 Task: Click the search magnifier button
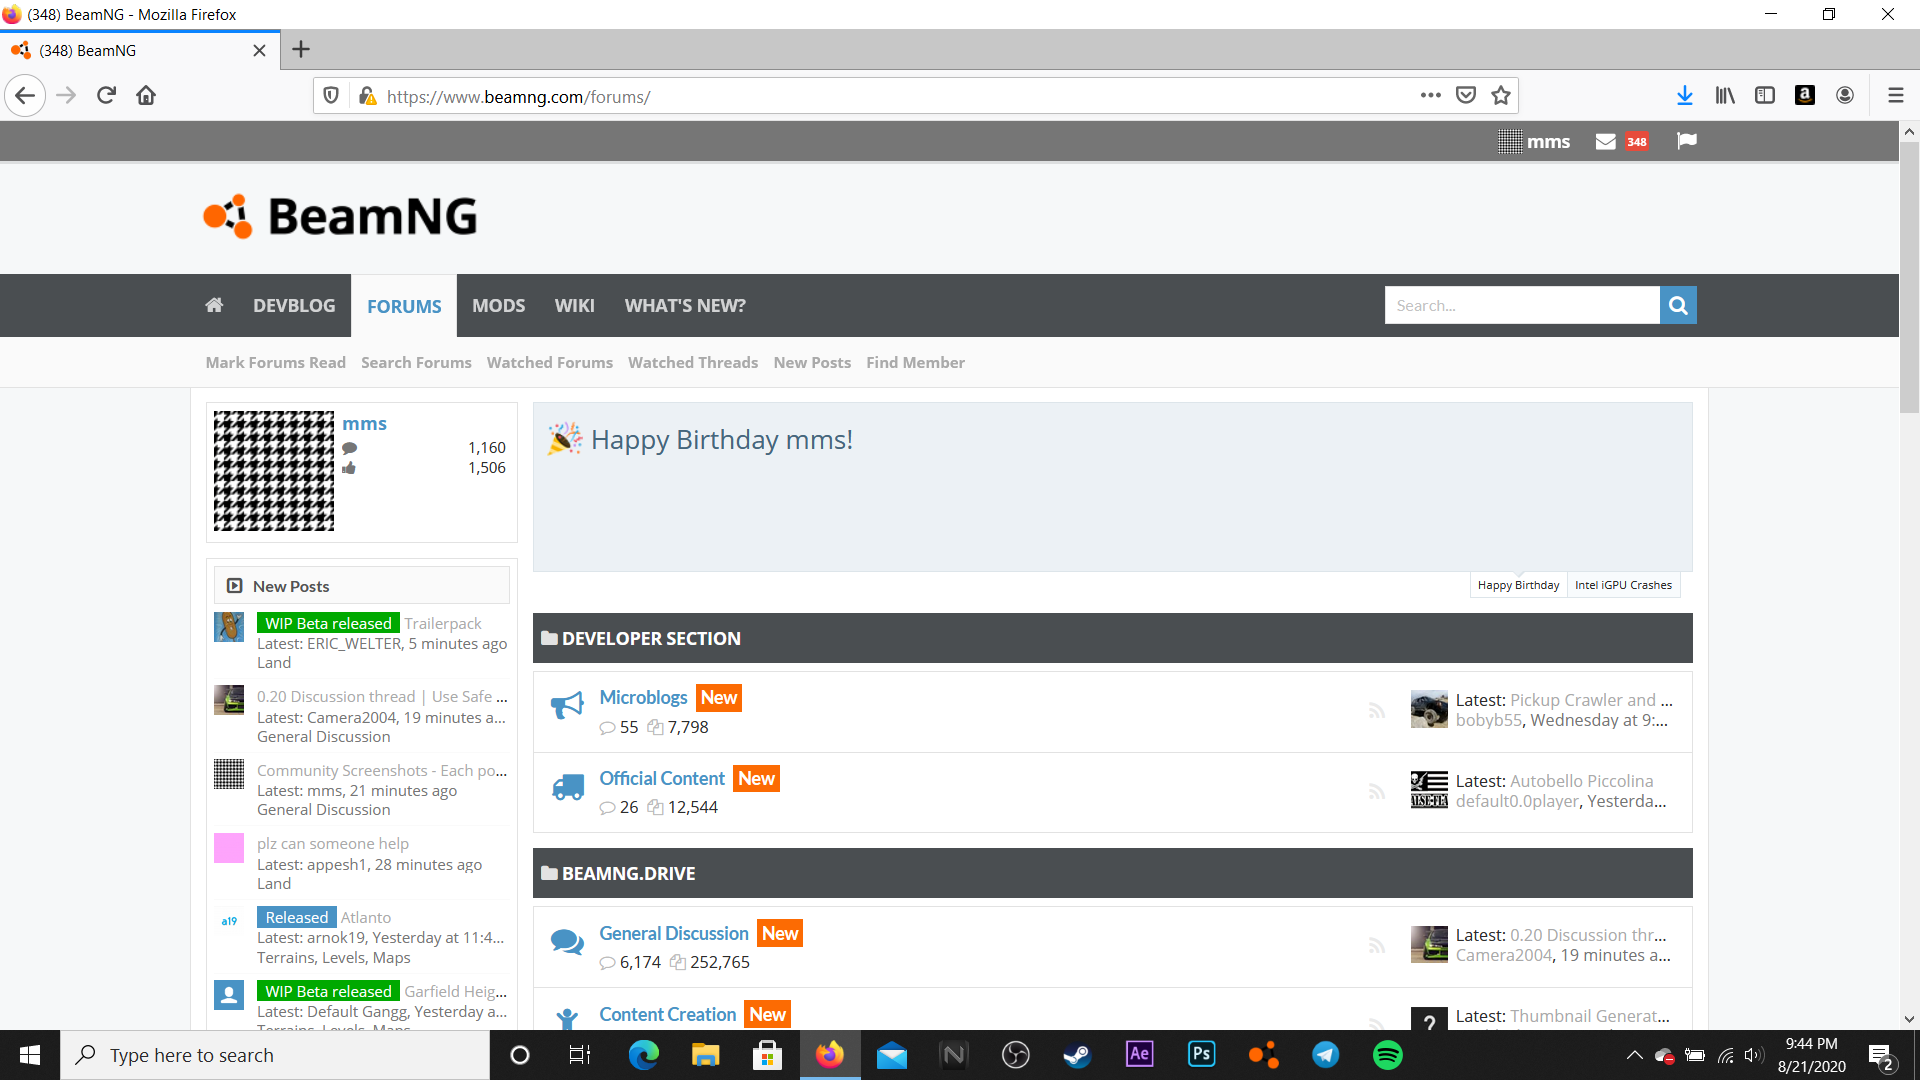click(x=1678, y=305)
